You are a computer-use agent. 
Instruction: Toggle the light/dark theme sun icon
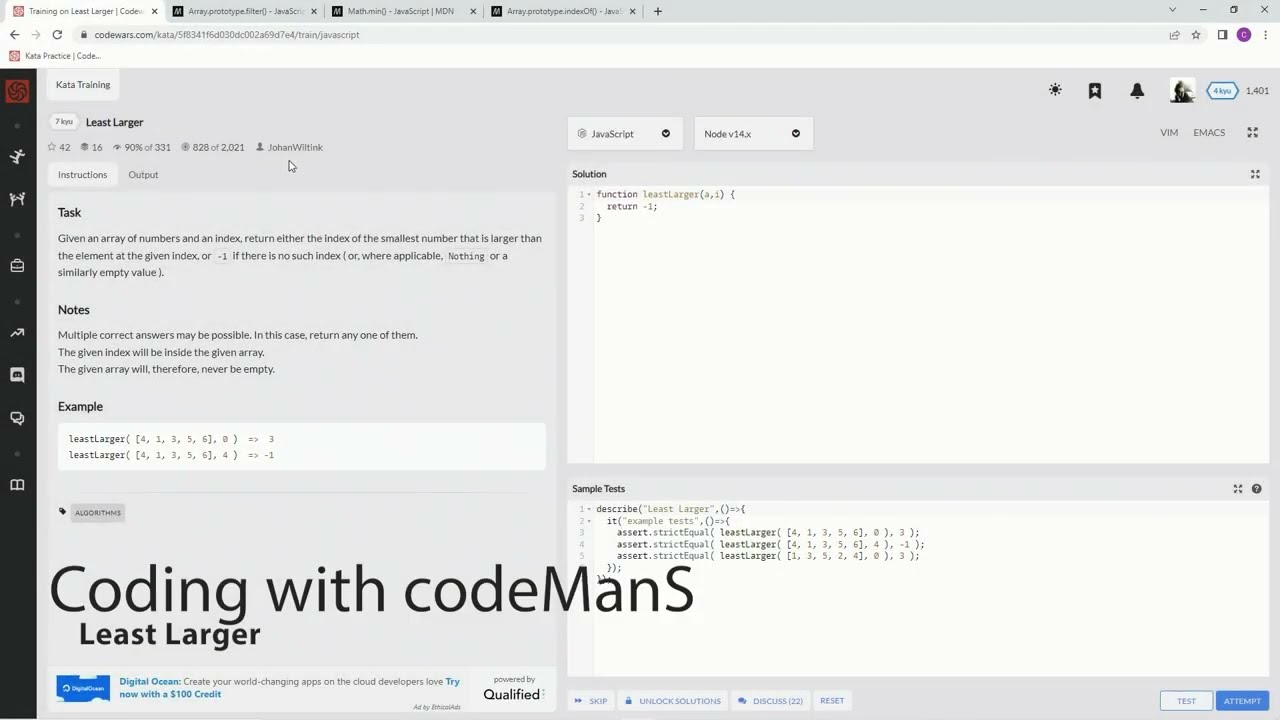[x=1055, y=90]
